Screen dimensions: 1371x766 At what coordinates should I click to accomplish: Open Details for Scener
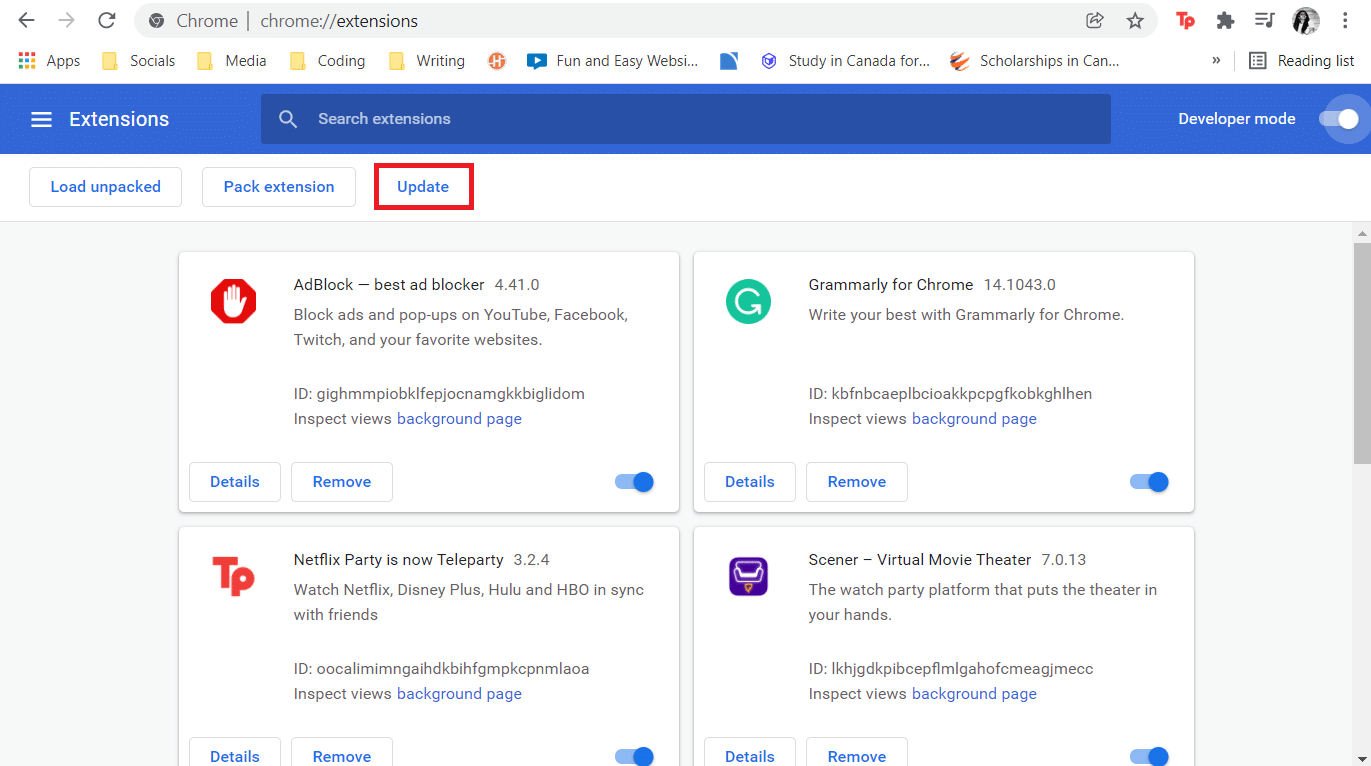750,754
